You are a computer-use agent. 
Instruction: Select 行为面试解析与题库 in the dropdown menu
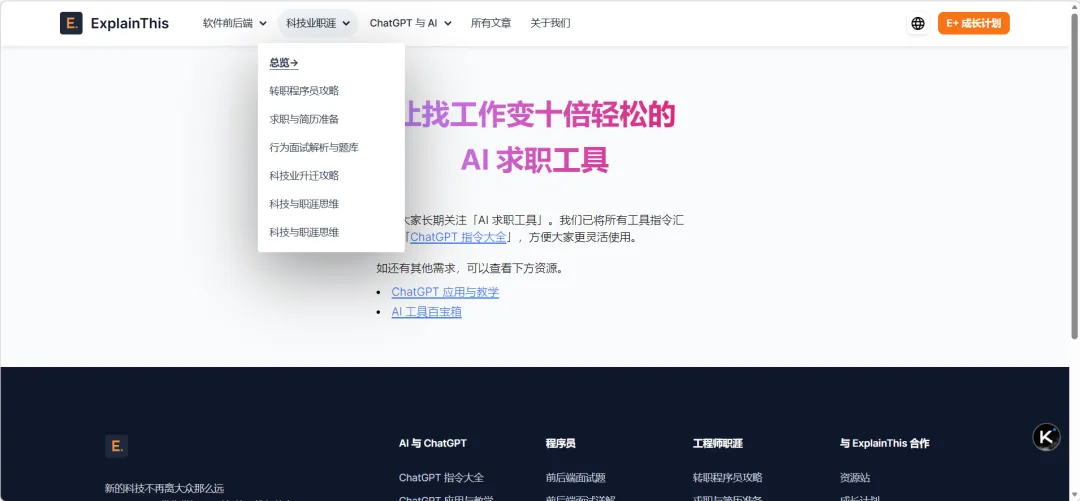coord(314,147)
